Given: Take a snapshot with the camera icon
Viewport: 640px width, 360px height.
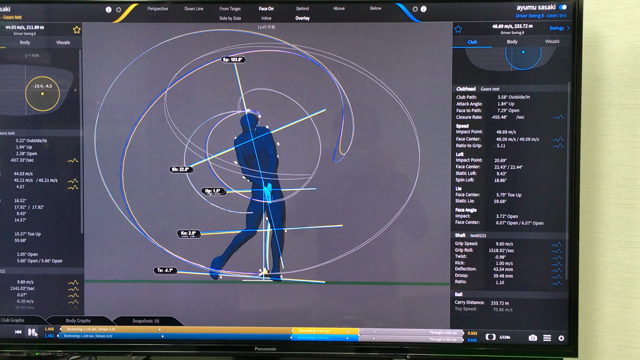Looking at the screenshot, I should (533, 338).
